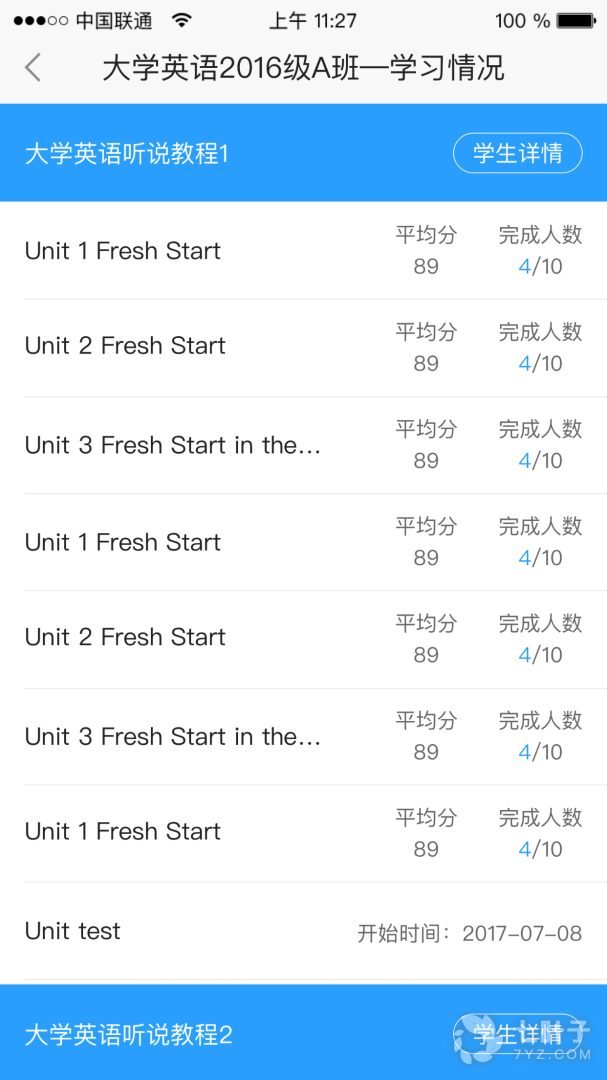
Task: Click the battery icon in status bar
Action: [x=576, y=20]
